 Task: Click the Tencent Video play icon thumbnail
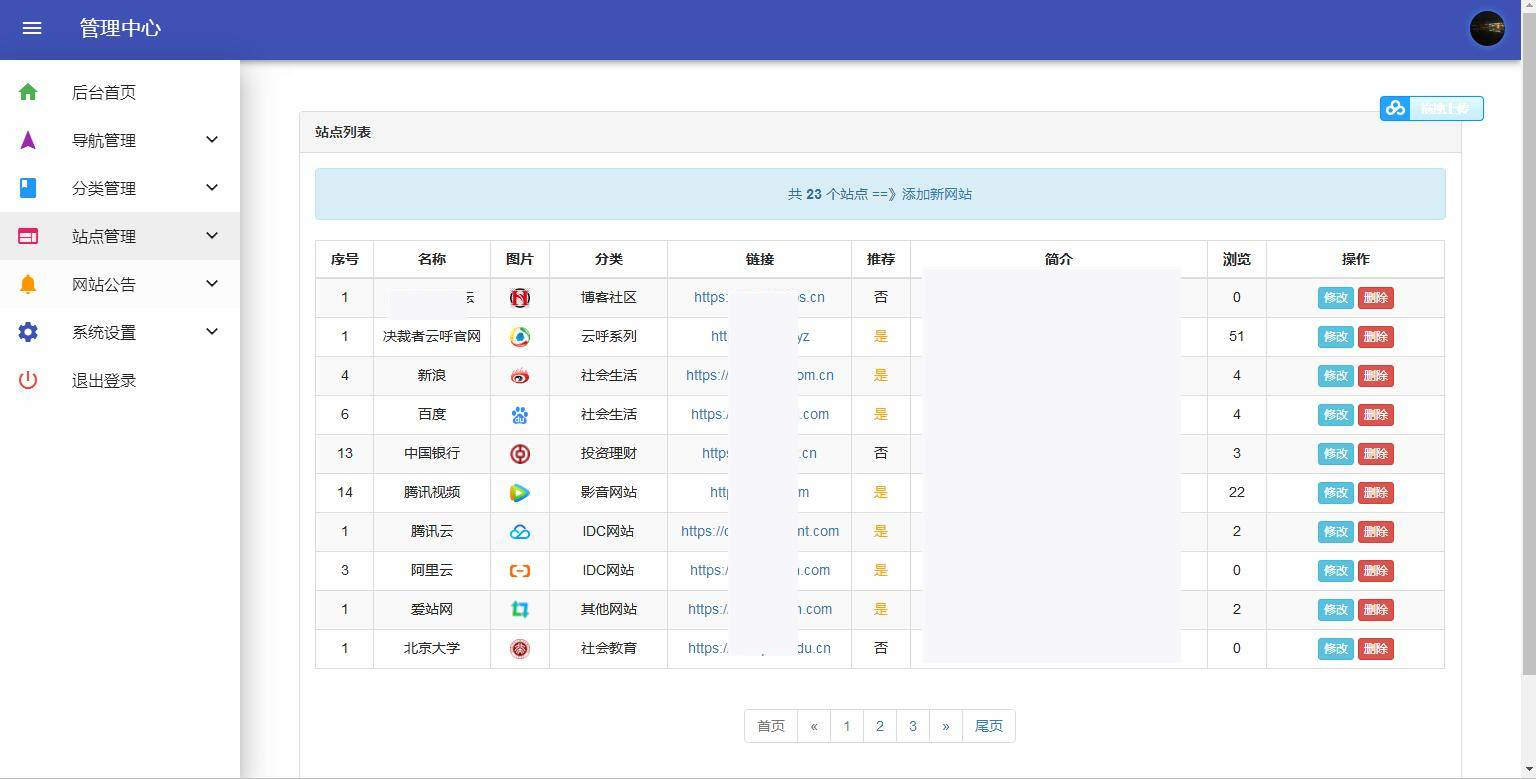(520, 492)
